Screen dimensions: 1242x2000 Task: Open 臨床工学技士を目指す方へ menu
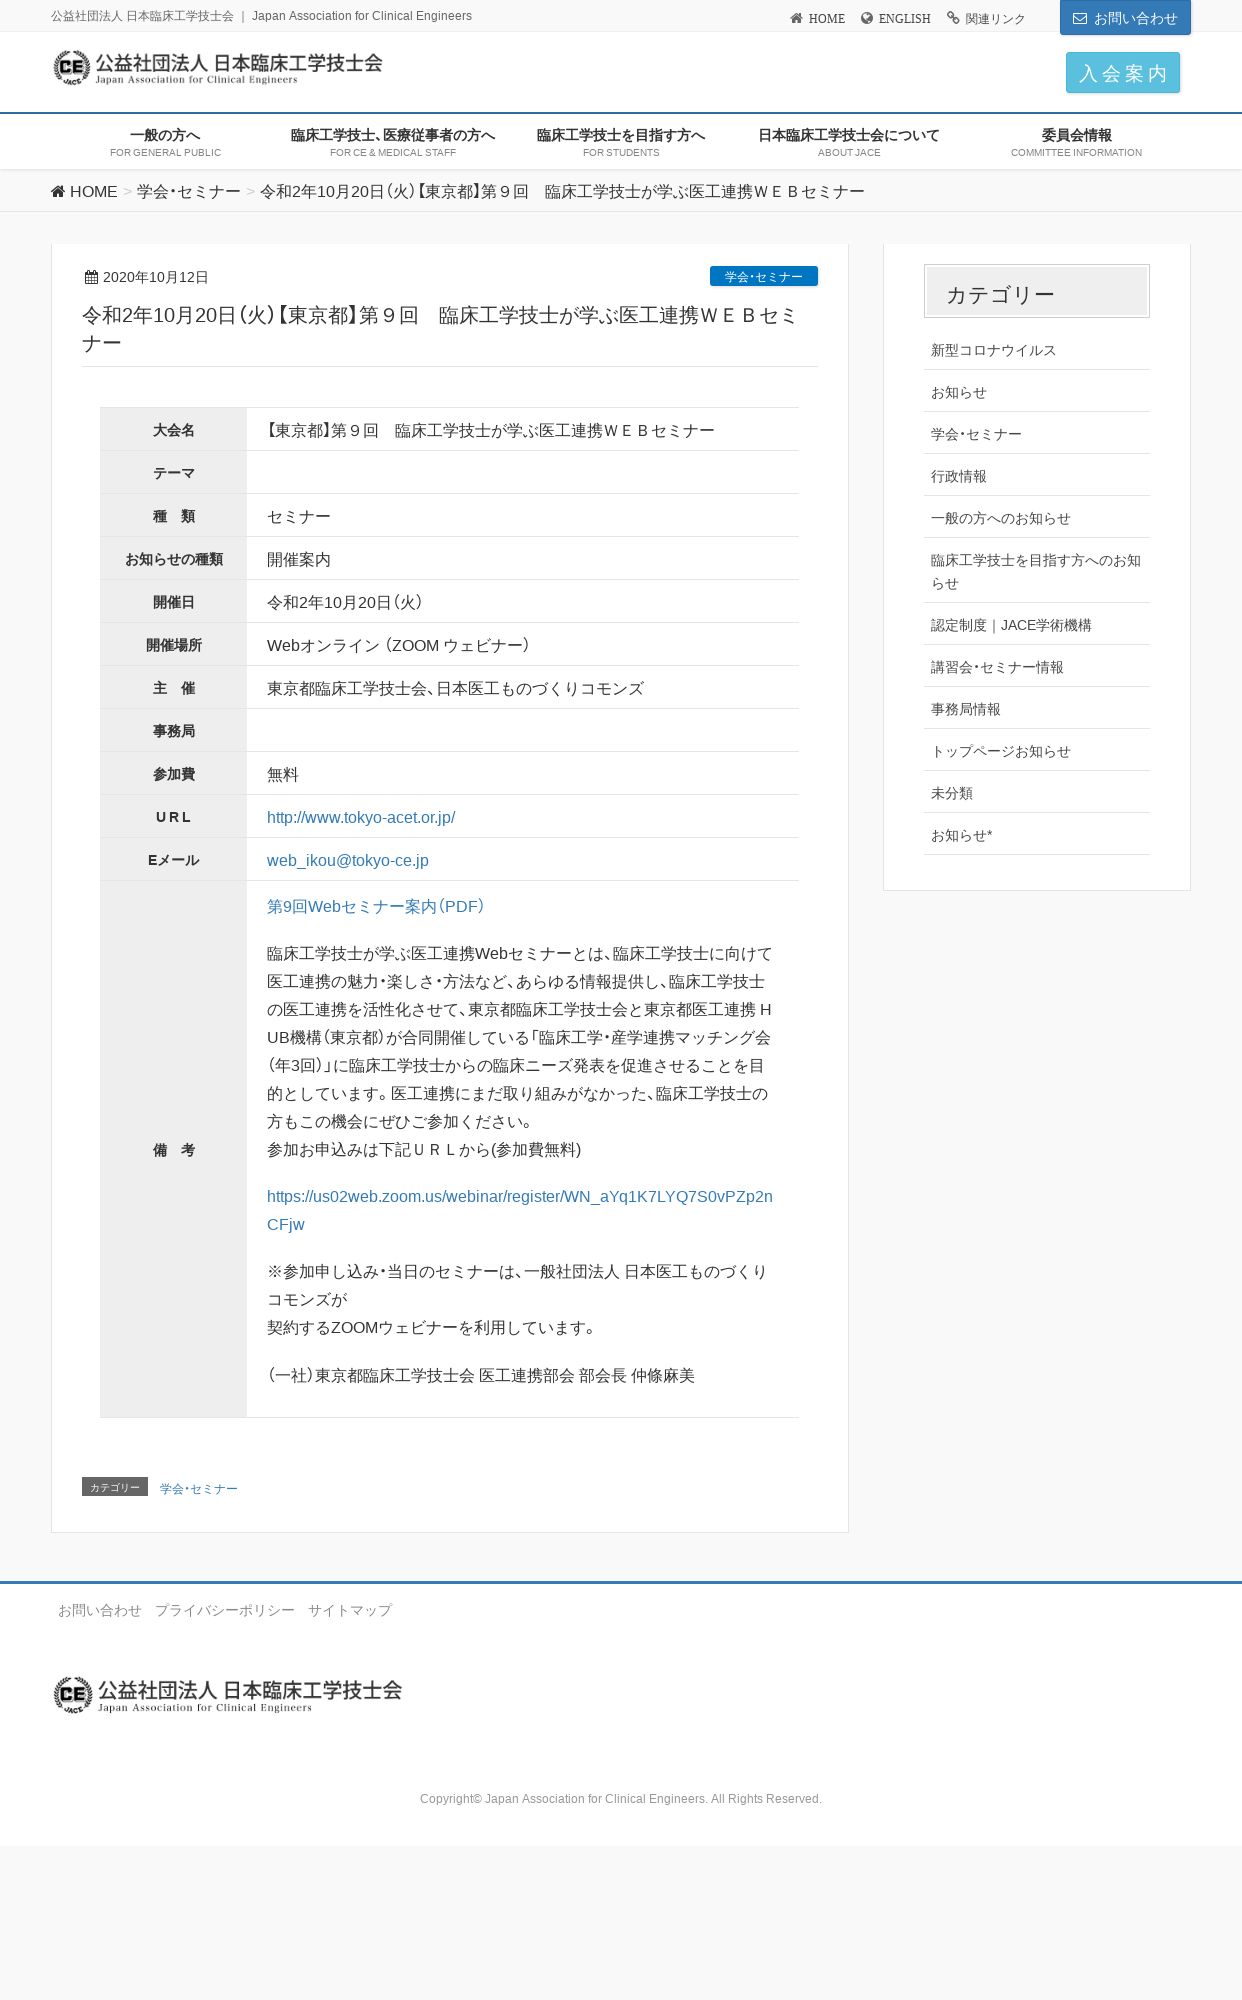point(621,142)
